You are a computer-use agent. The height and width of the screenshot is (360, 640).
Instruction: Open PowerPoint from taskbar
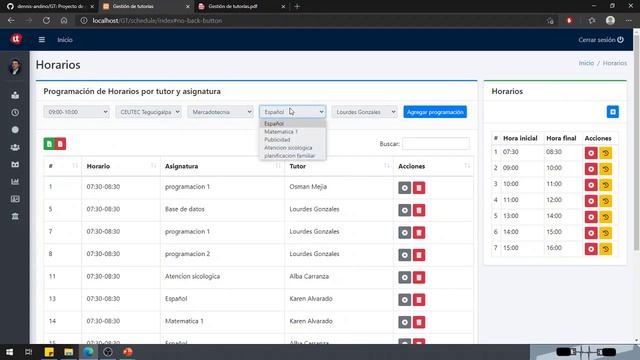(x=128, y=352)
